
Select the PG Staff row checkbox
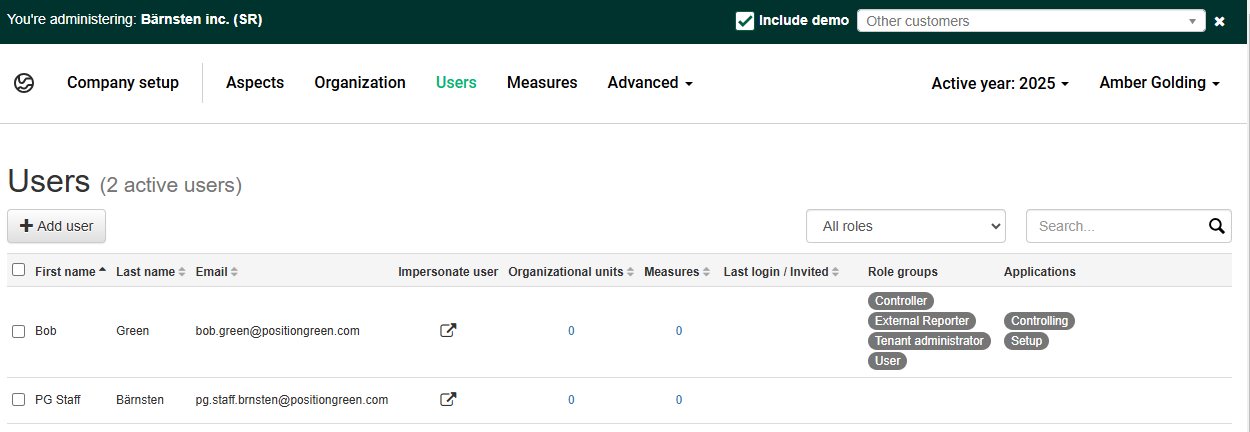coord(18,400)
